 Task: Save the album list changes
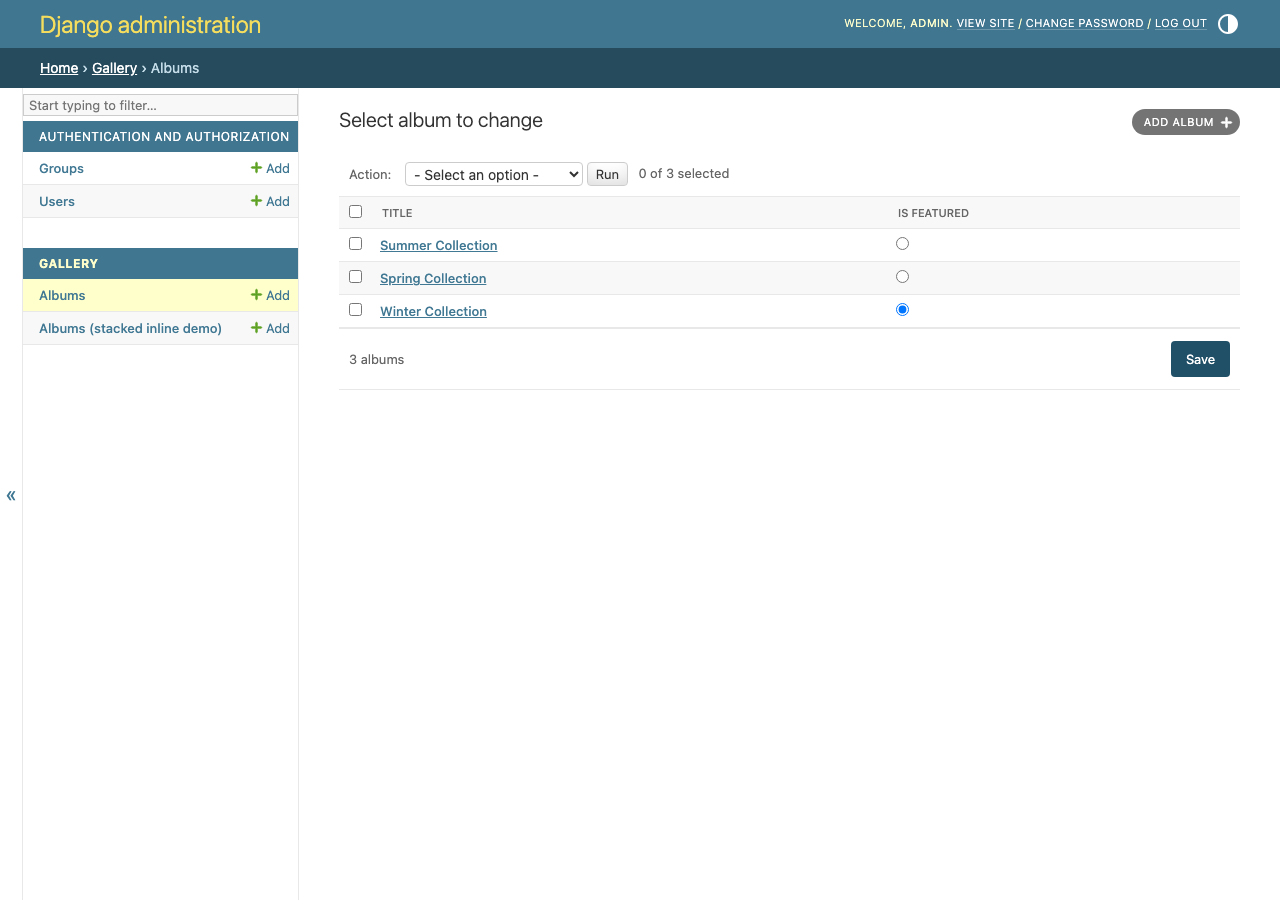tap(1200, 359)
